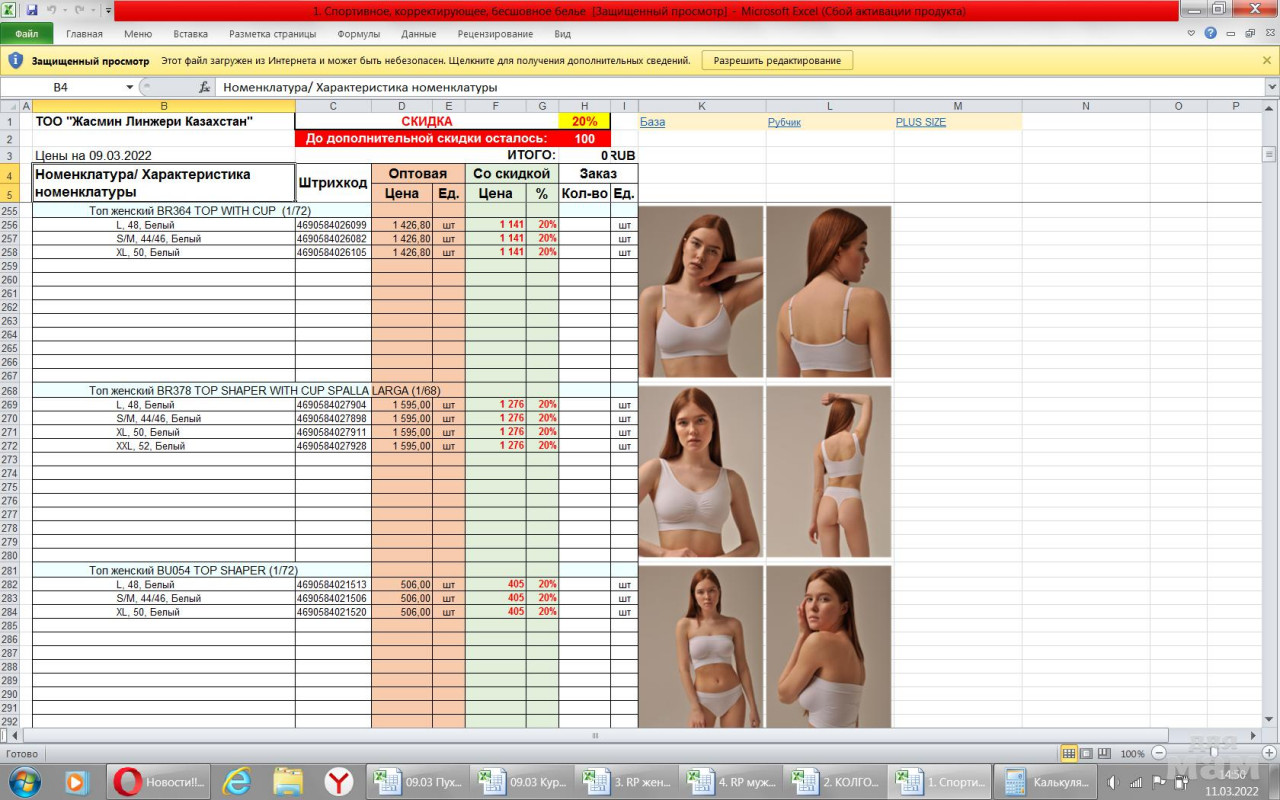Screen dimensions: 1280x800
Task: Open the Файл tab
Action: point(27,33)
